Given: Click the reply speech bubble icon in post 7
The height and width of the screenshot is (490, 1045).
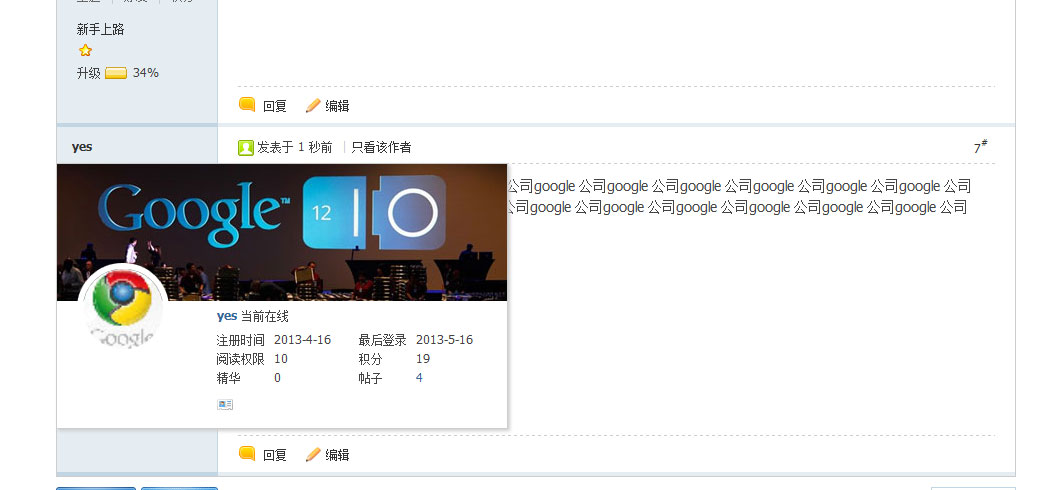Looking at the screenshot, I should pos(247,454).
